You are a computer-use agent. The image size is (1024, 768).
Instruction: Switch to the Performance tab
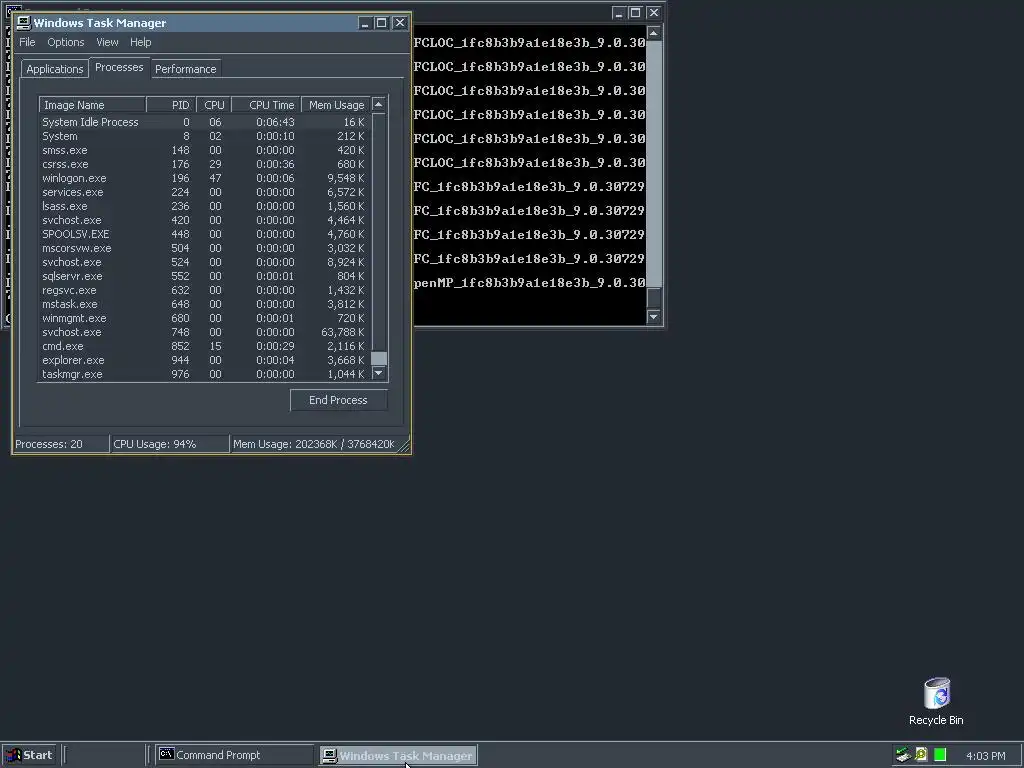(185, 69)
